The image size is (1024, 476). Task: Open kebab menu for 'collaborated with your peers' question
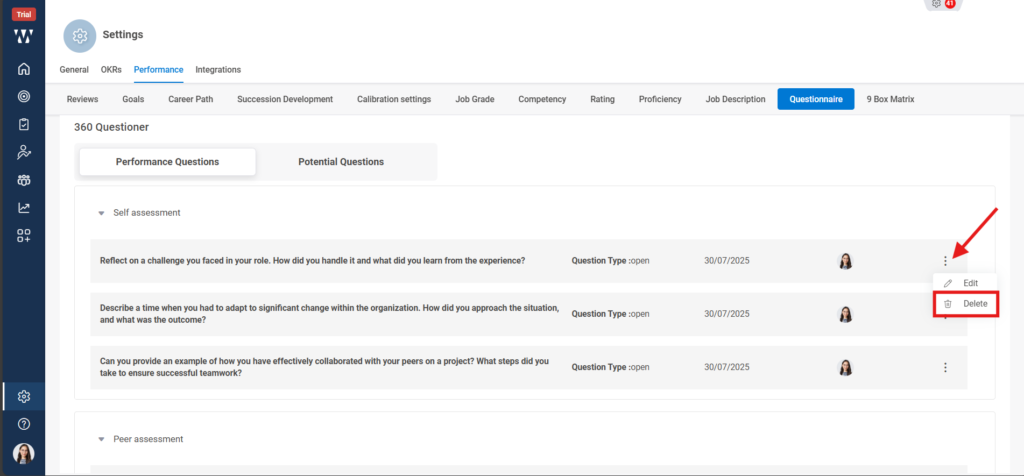click(945, 368)
